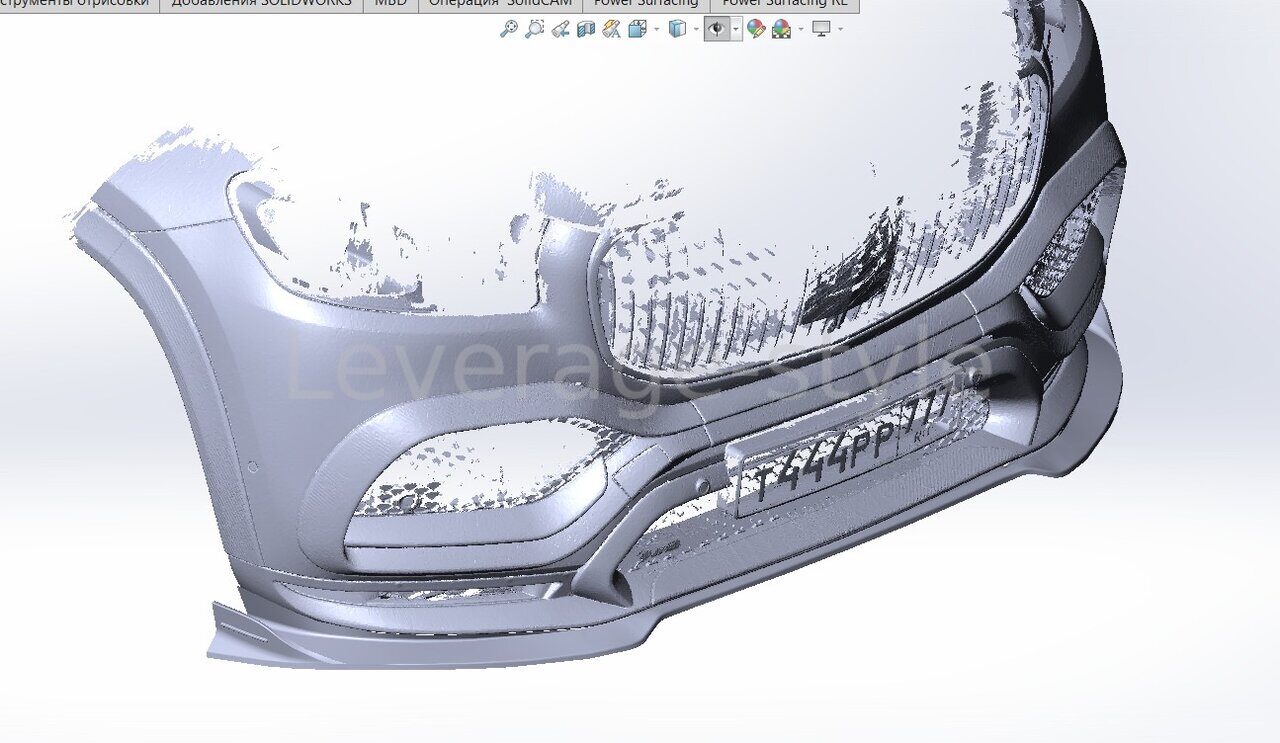Switch to the MBD tab
1280x743 pixels.
coord(390,4)
